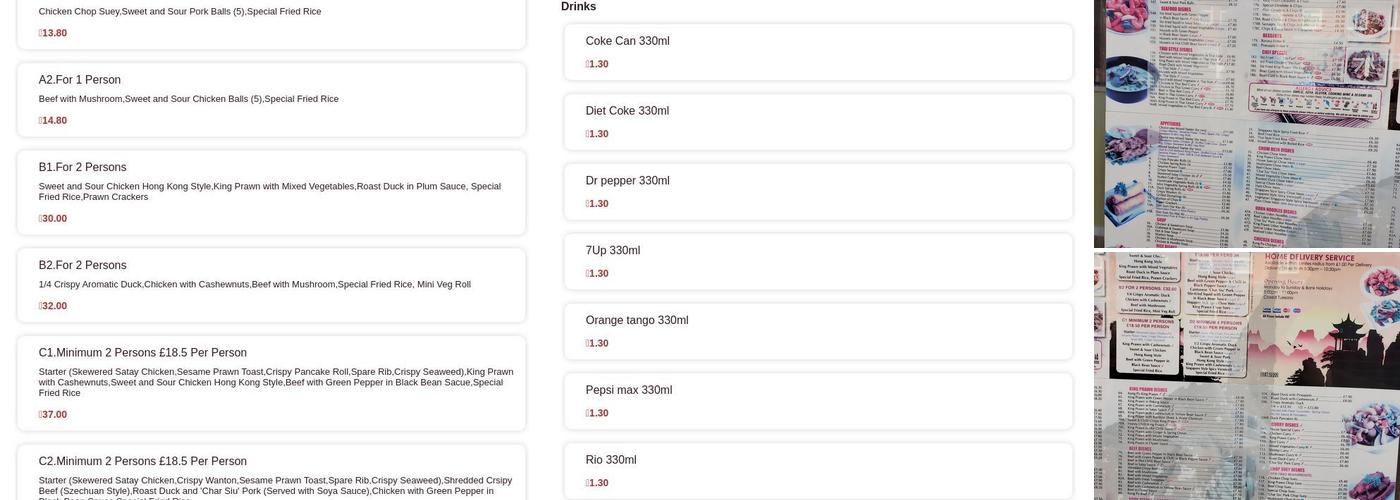Open C1.Minimum 2 Persons meal card
The image size is (1400, 500).
tap(271, 383)
